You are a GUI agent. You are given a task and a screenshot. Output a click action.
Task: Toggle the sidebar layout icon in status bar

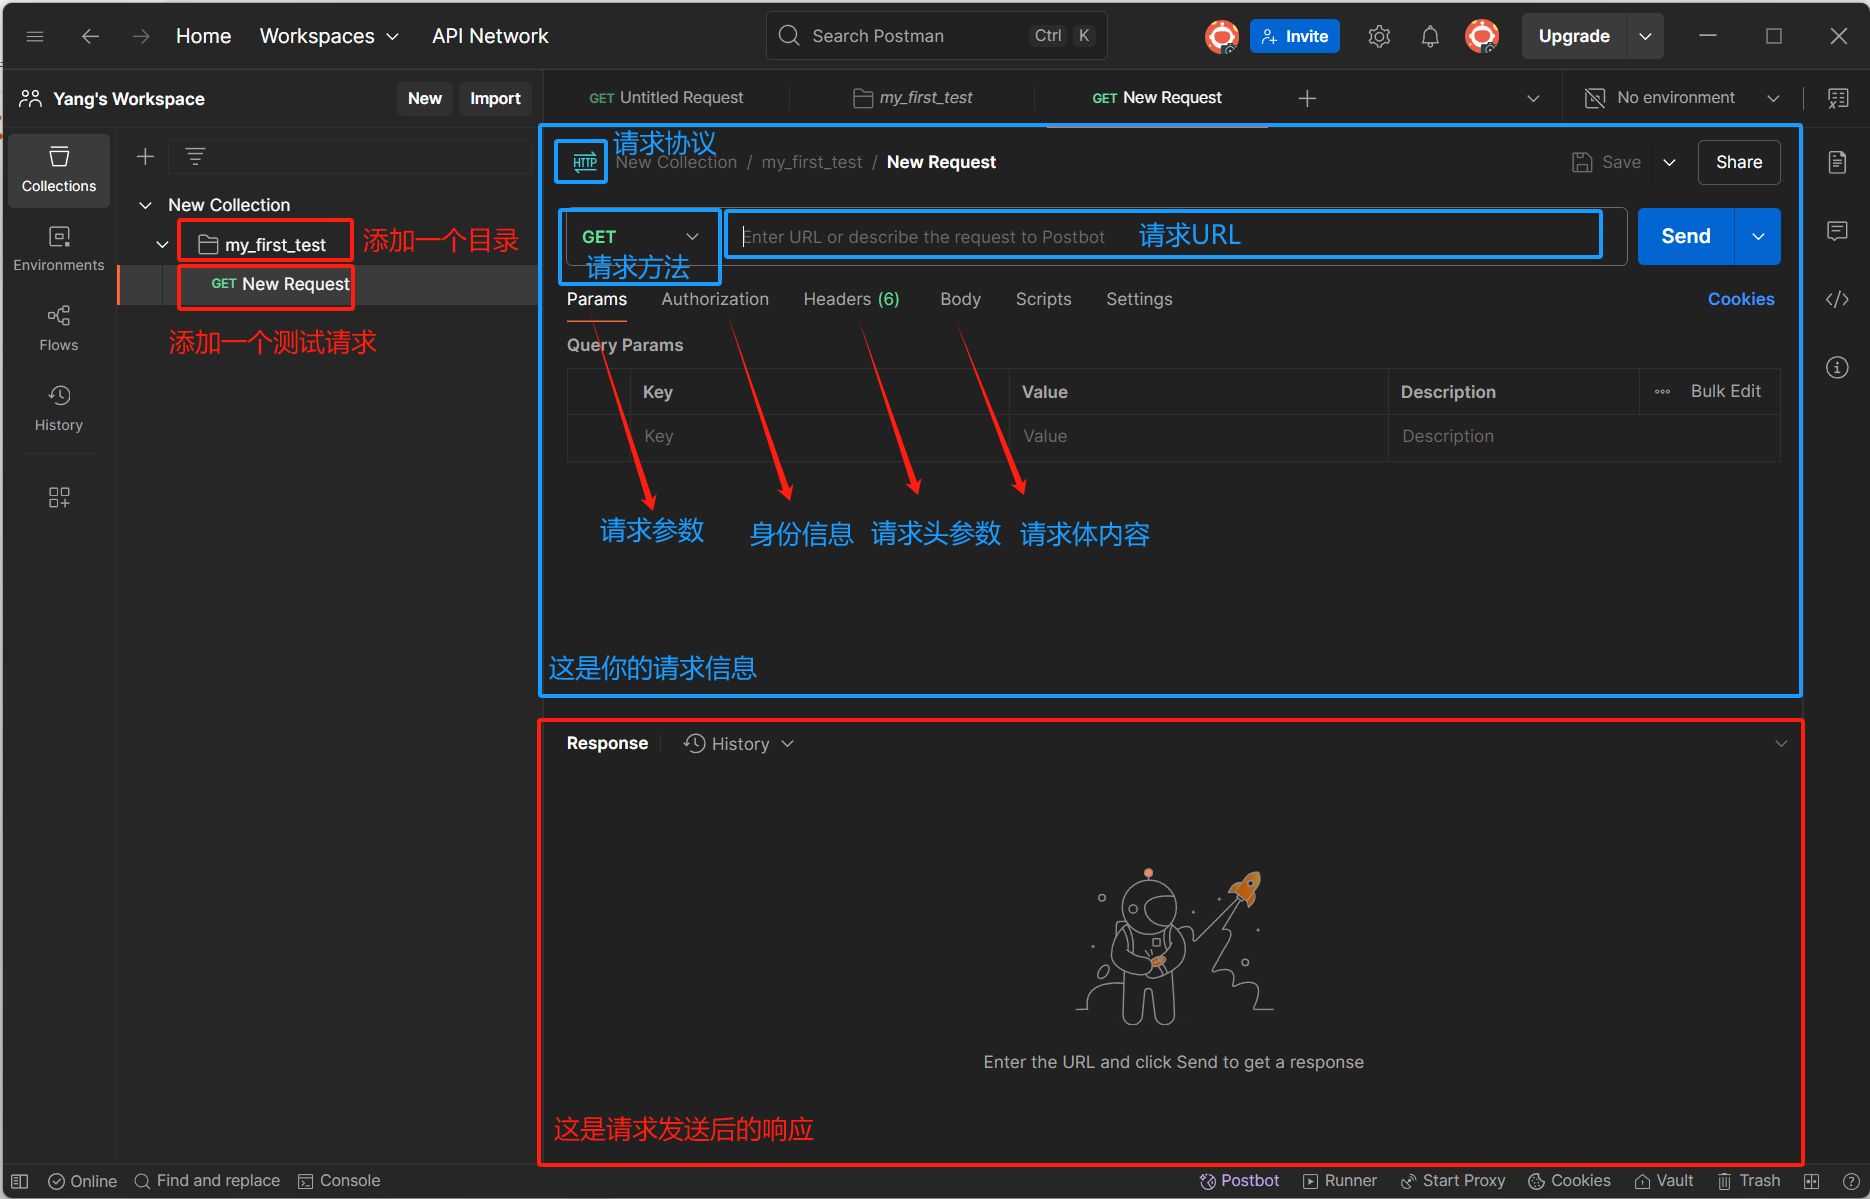[x=19, y=1181]
